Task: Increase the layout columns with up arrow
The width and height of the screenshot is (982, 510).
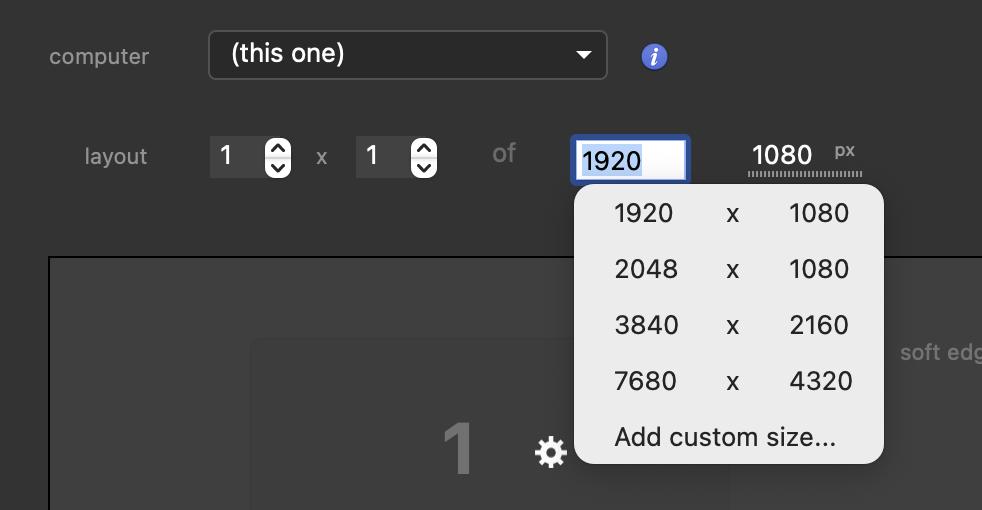Action: 278,147
